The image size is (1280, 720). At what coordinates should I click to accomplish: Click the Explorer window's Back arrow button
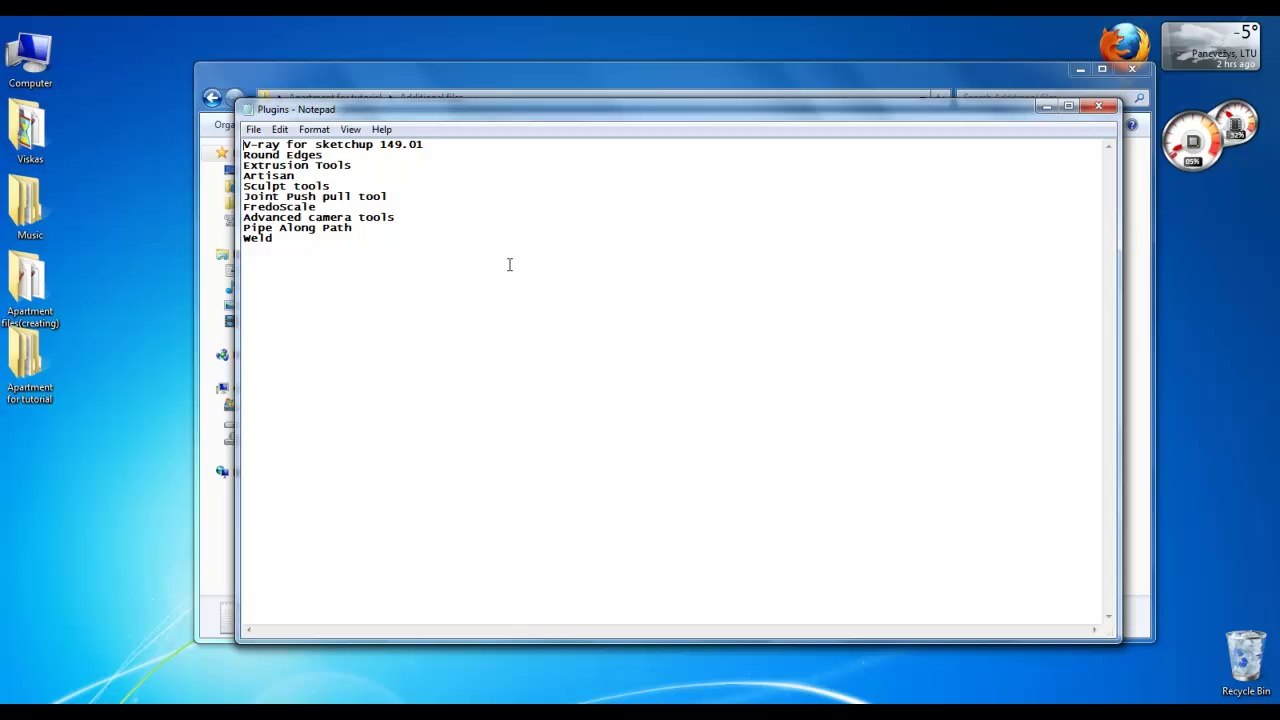click(x=212, y=98)
